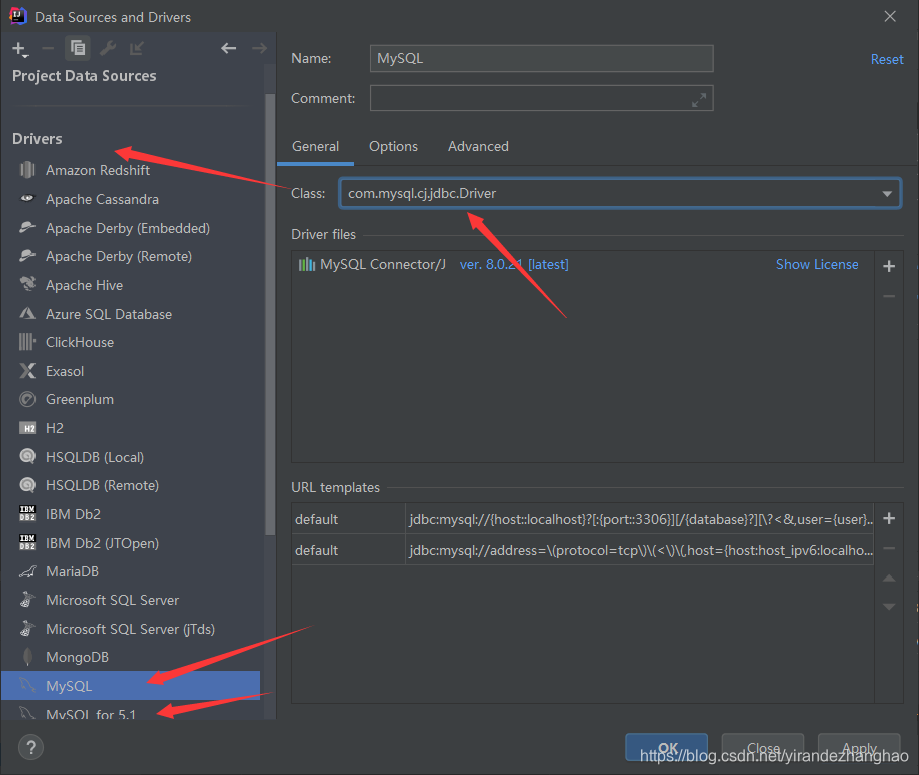Click the Greenplum circle icon
The width and height of the screenshot is (919, 775).
click(x=27, y=399)
